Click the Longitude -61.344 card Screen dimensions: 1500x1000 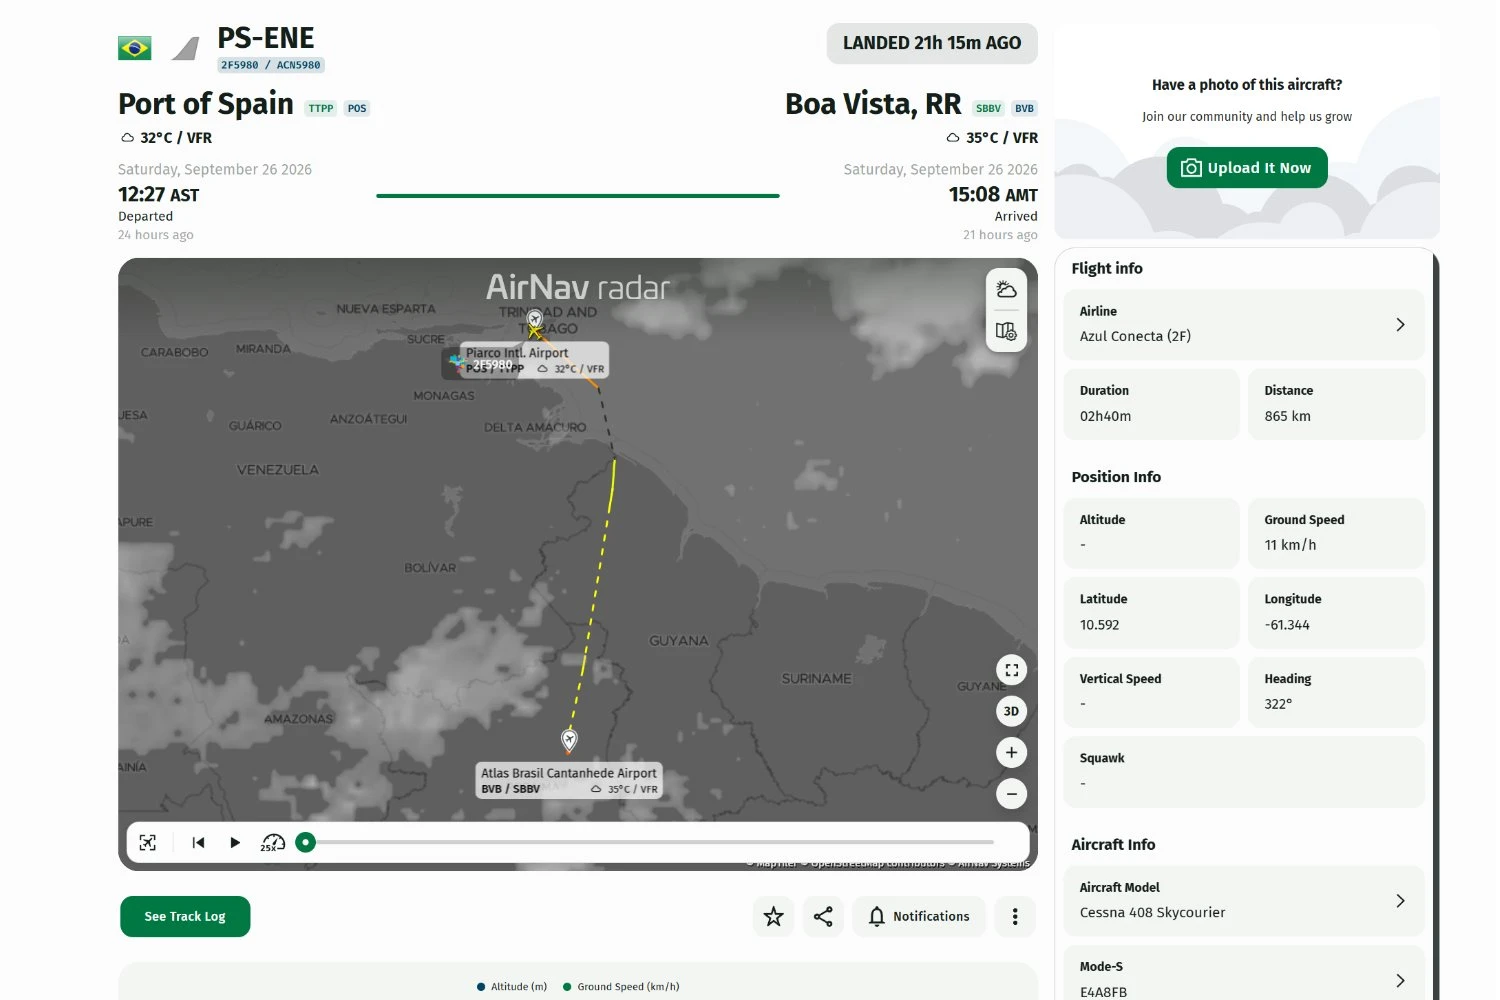(1336, 612)
